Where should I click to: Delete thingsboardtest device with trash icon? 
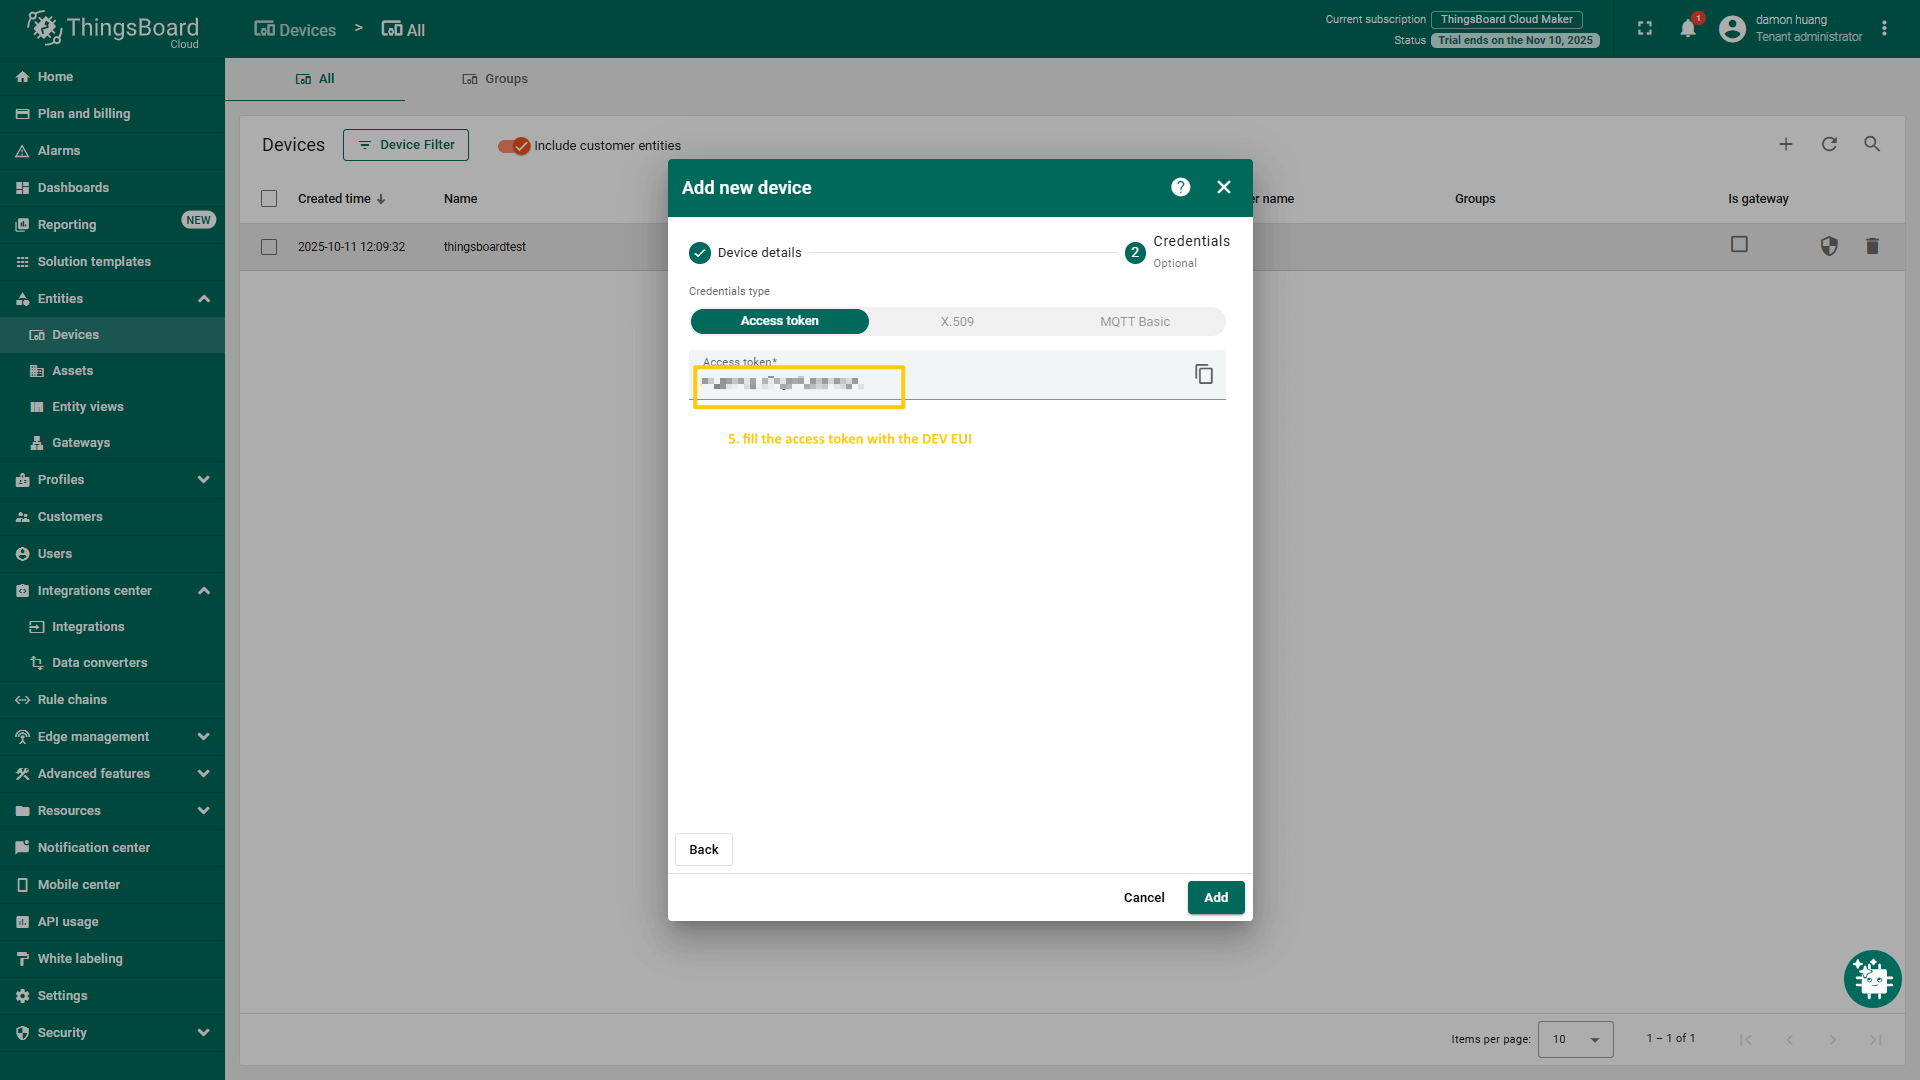click(1872, 246)
